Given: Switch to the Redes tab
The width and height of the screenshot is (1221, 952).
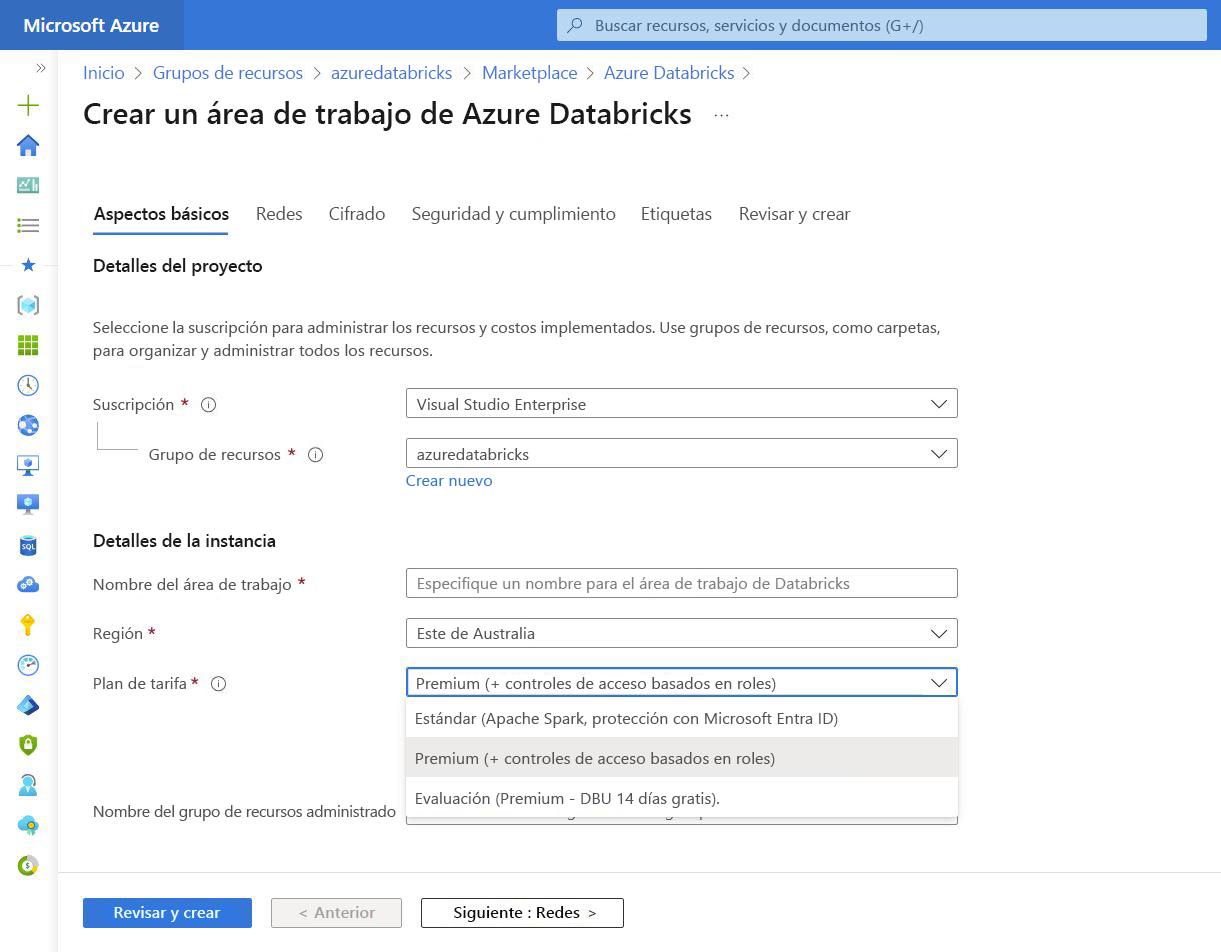Looking at the screenshot, I should 279,213.
